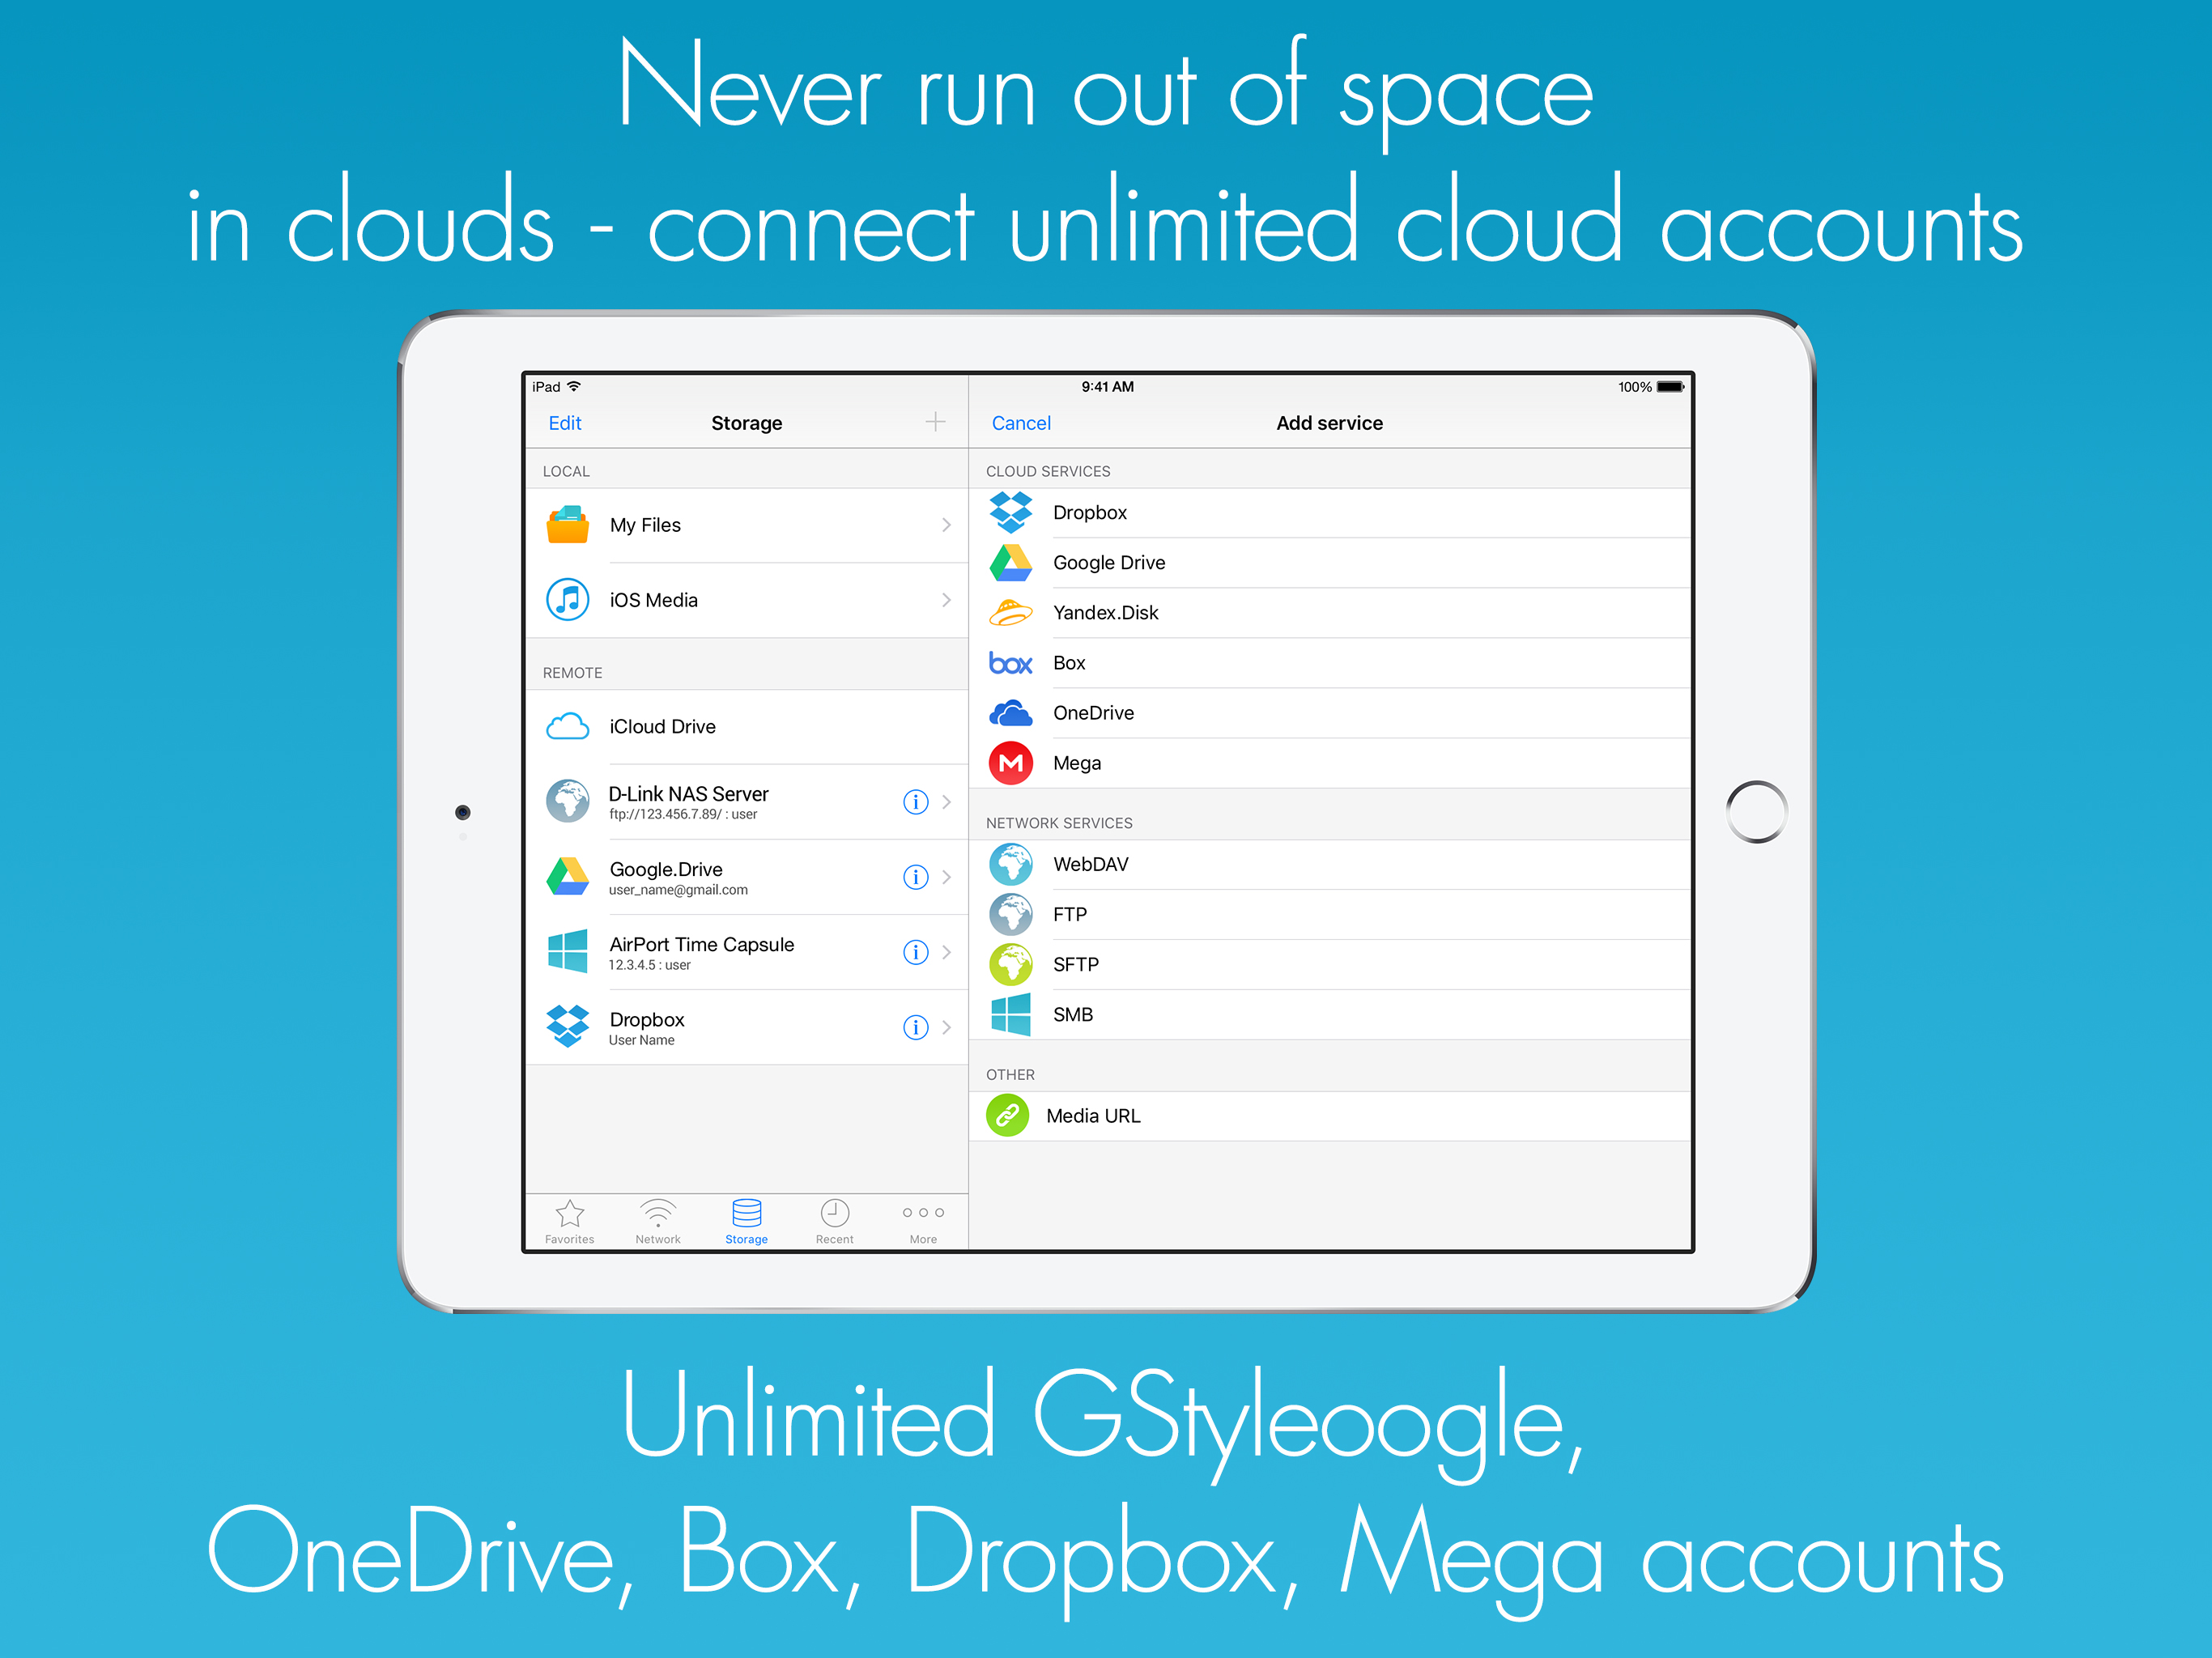Pick the SFTP globe icon
Viewport: 2212px width, 1658px height.
[x=1010, y=964]
